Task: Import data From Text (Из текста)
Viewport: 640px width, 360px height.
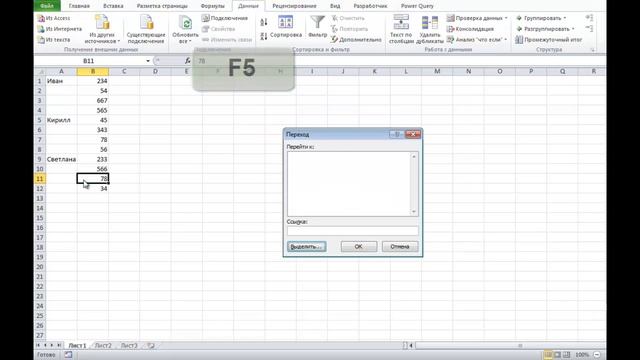Action: pos(54,40)
